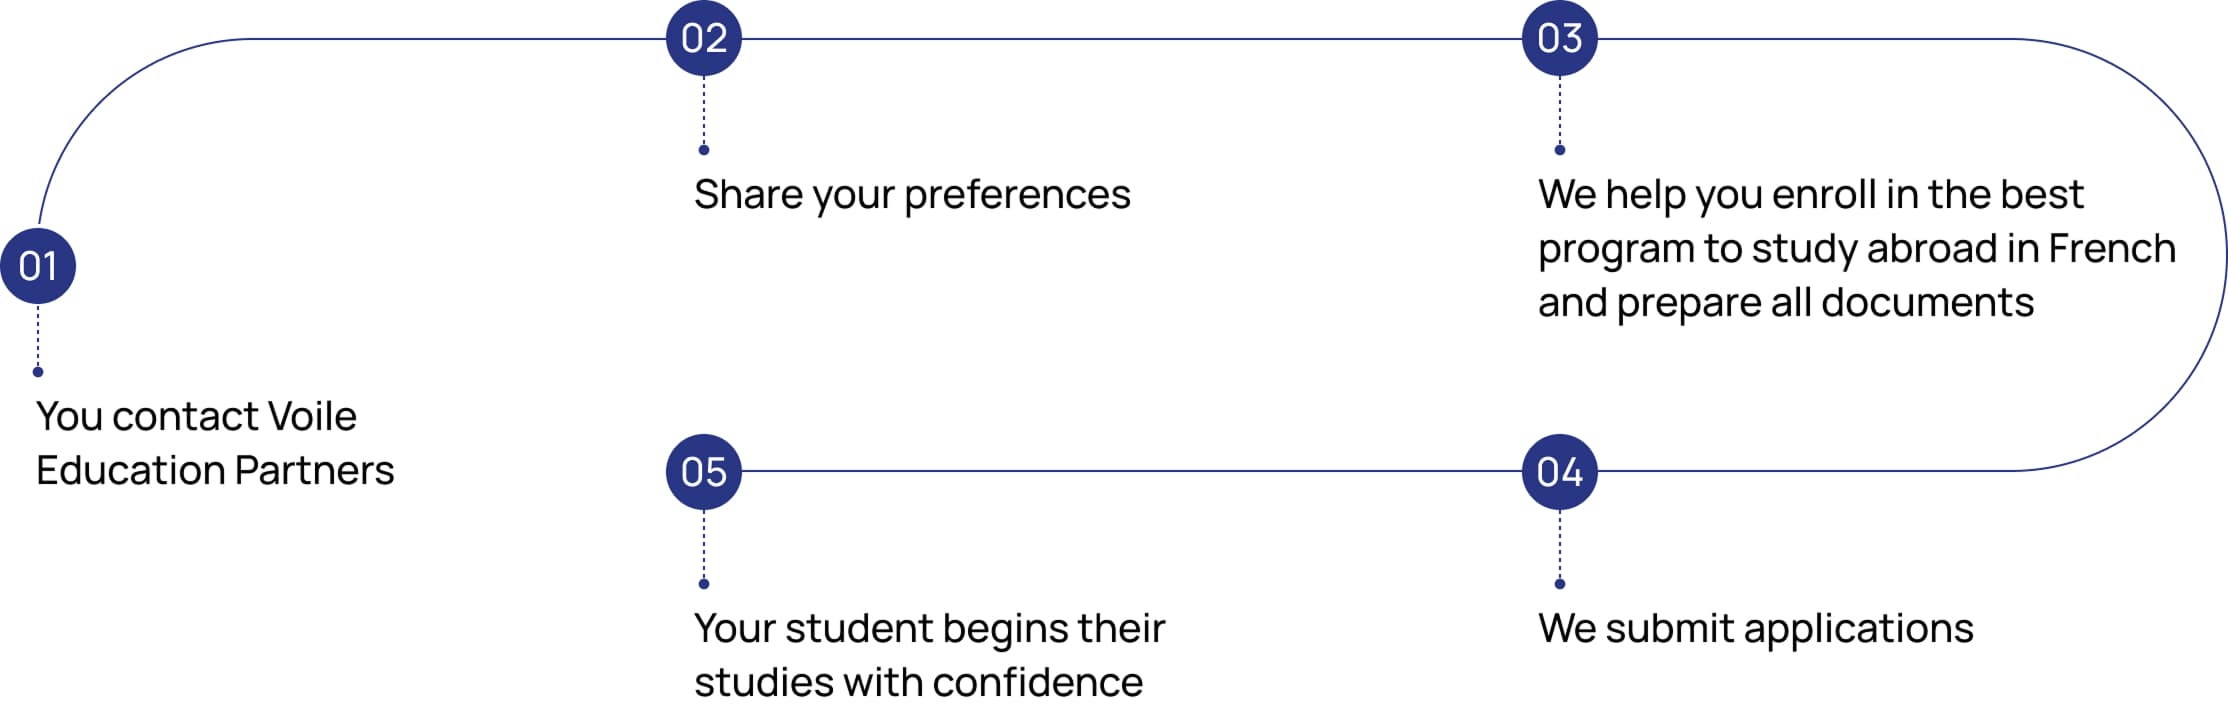Click the line connecting steps 02 and 03
Screen dimensions: 2228x708
[x=1130, y=39]
